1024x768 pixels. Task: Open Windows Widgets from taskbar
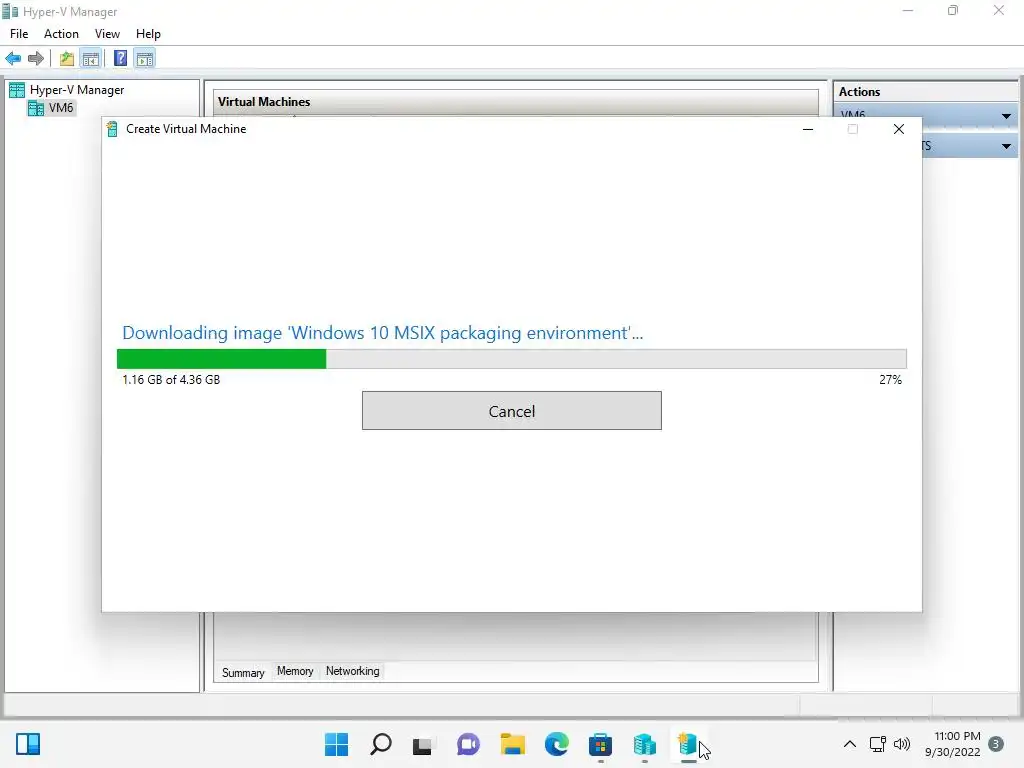point(28,744)
